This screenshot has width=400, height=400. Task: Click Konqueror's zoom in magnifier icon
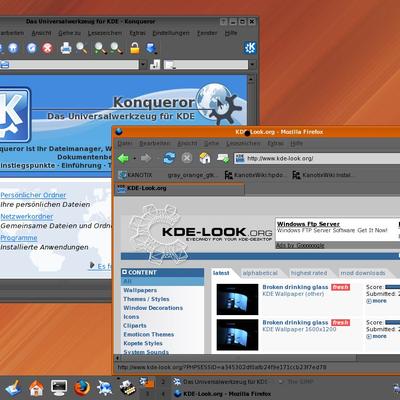coord(100,48)
